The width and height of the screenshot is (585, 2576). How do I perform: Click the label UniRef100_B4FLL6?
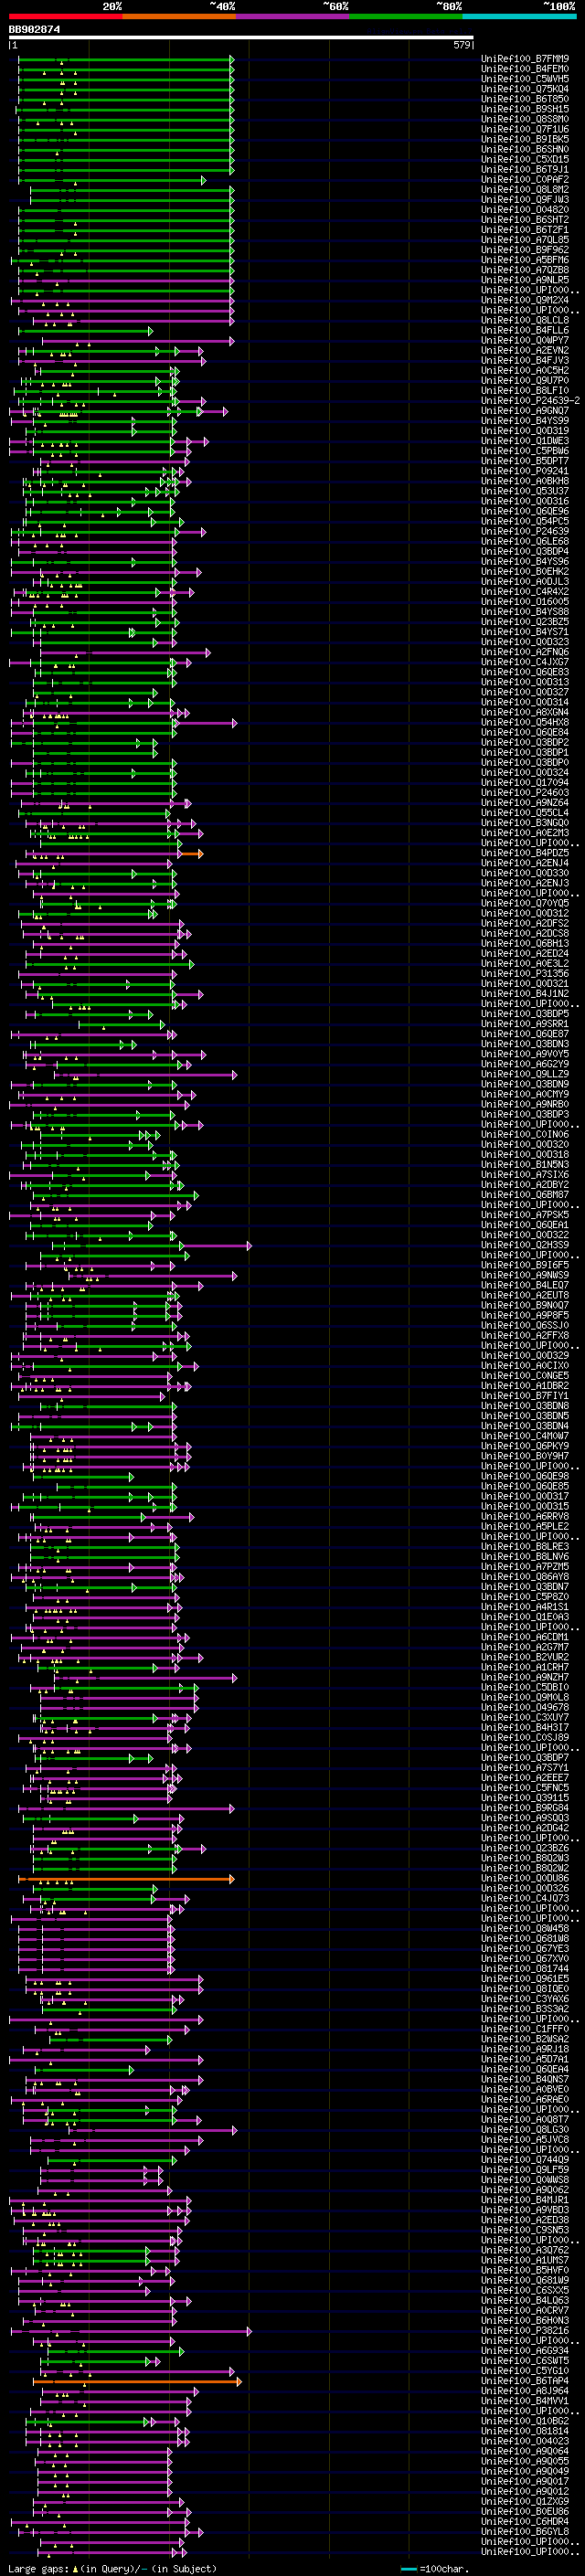525,330
